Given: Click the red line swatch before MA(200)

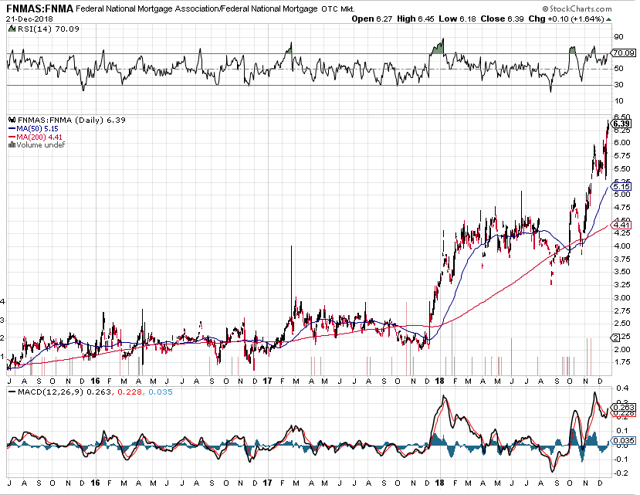Looking at the screenshot, I should [x=12, y=137].
